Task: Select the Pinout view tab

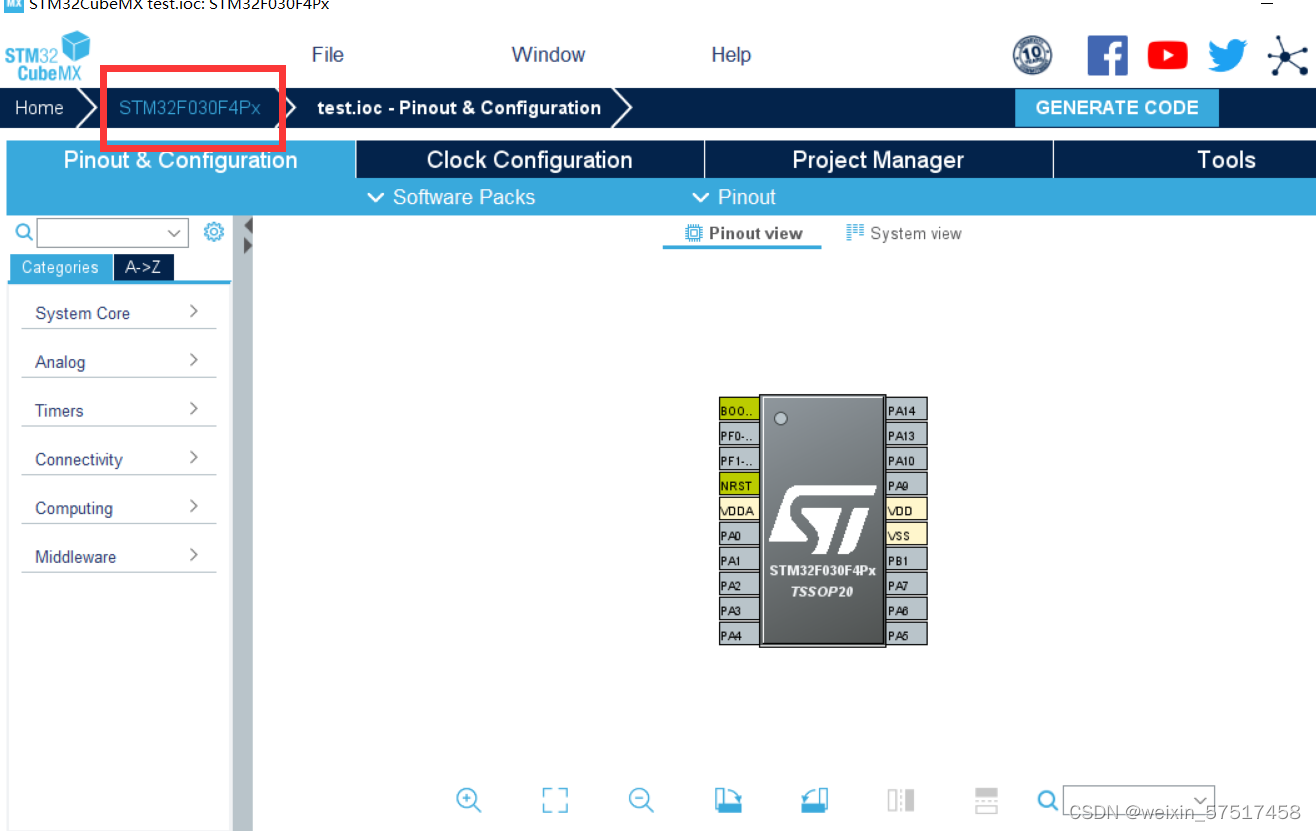Action: (x=743, y=234)
